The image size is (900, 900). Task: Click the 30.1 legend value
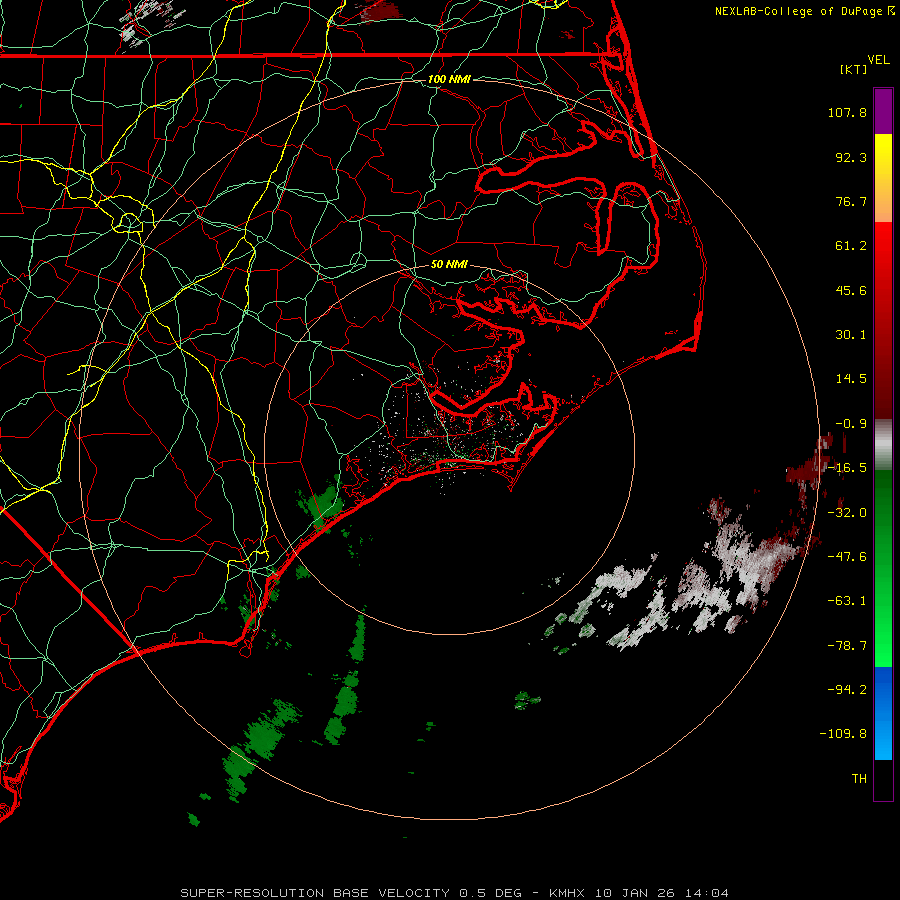851,335
